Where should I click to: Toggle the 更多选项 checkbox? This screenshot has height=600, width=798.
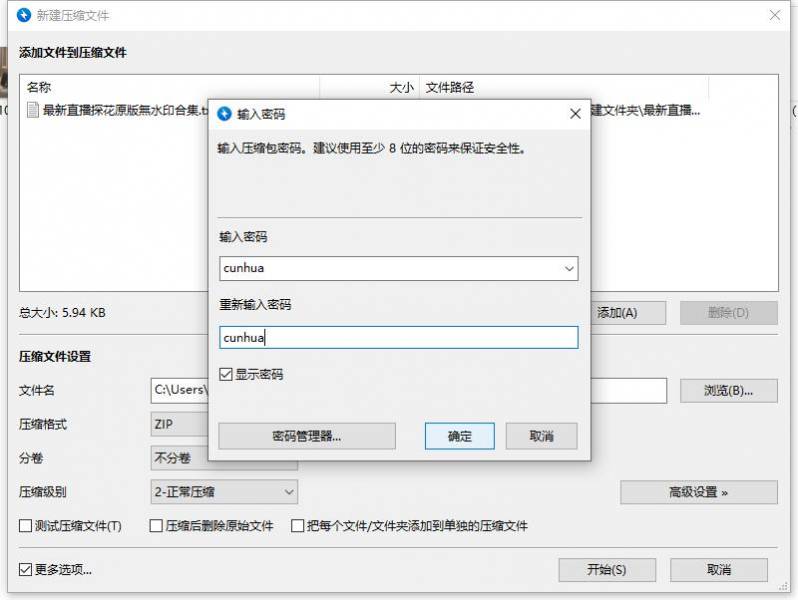(x=26, y=570)
